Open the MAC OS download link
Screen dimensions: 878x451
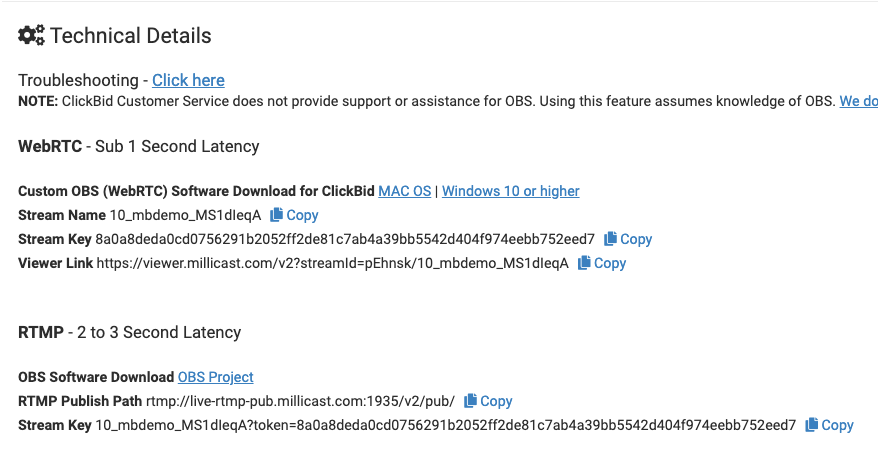pyautogui.click(x=404, y=191)
